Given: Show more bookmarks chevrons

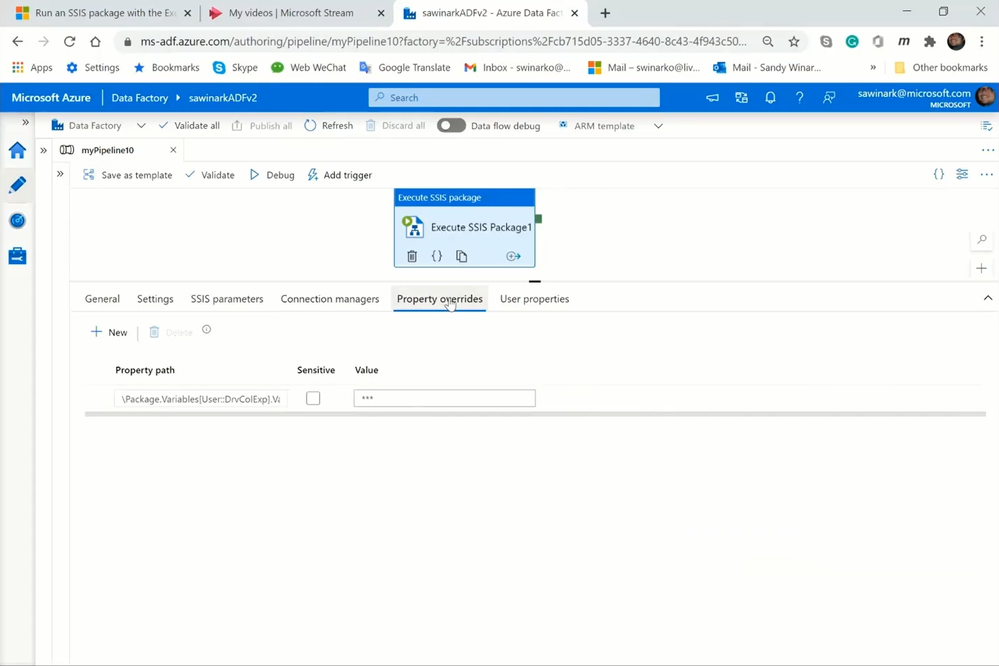Looking at the screenshot, I should point(873,67).
